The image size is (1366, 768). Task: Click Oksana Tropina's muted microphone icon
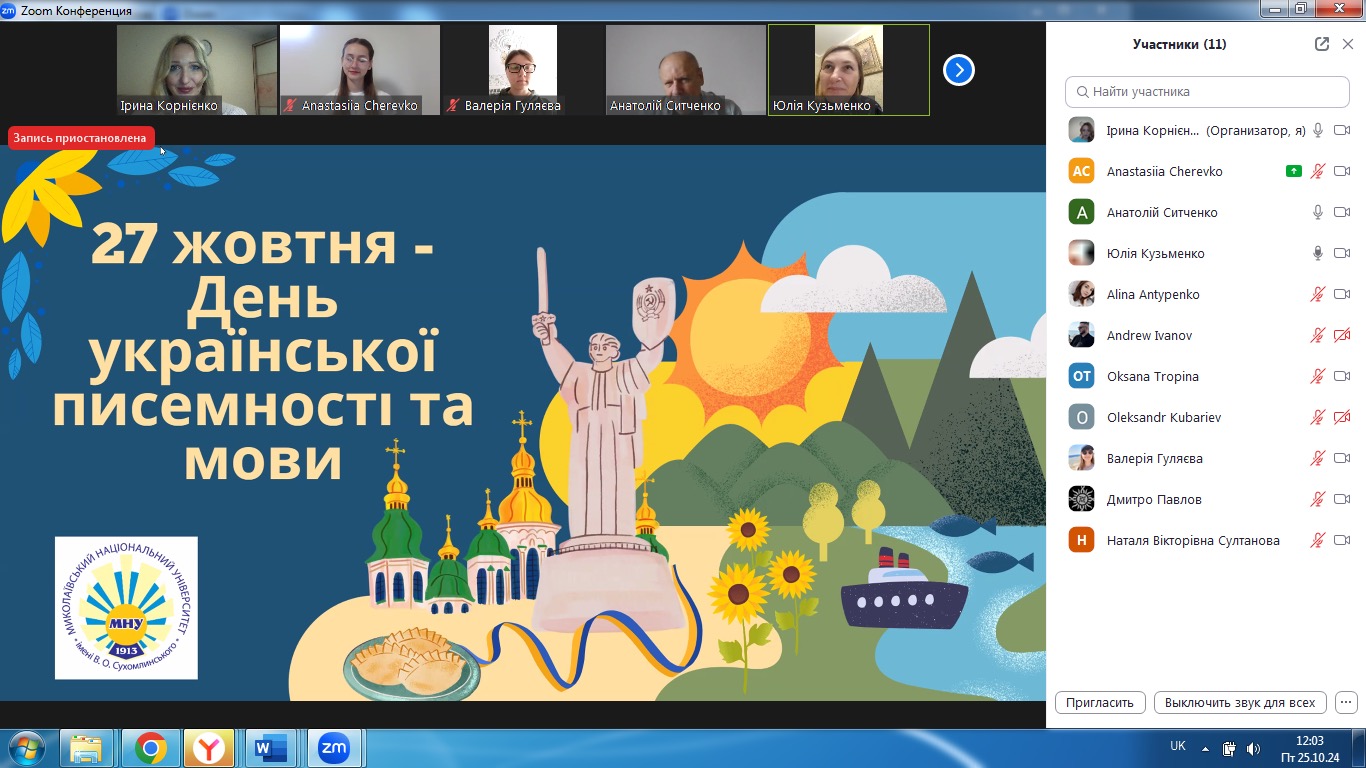[1318, 376]
